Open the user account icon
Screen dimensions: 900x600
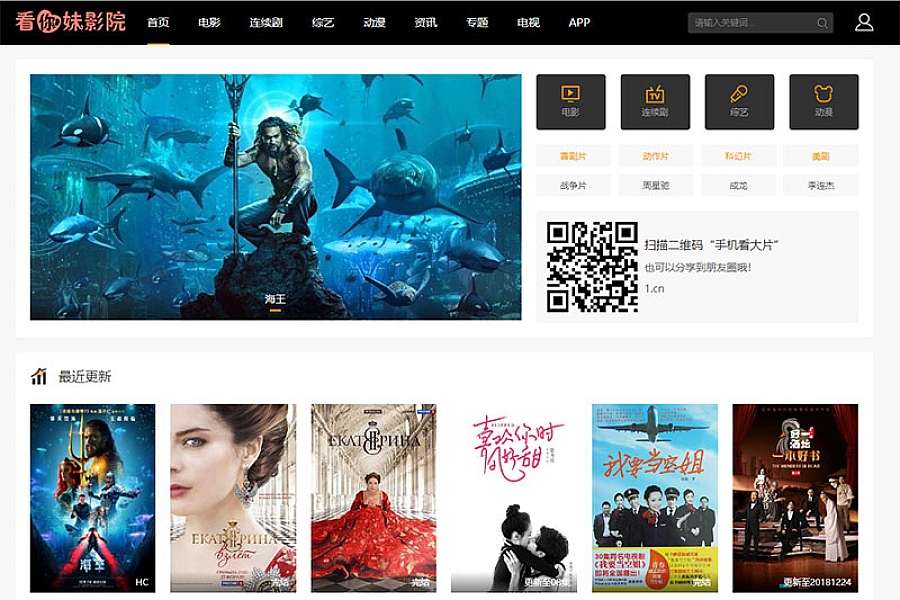pyautogui.click(x=864, y=22)
